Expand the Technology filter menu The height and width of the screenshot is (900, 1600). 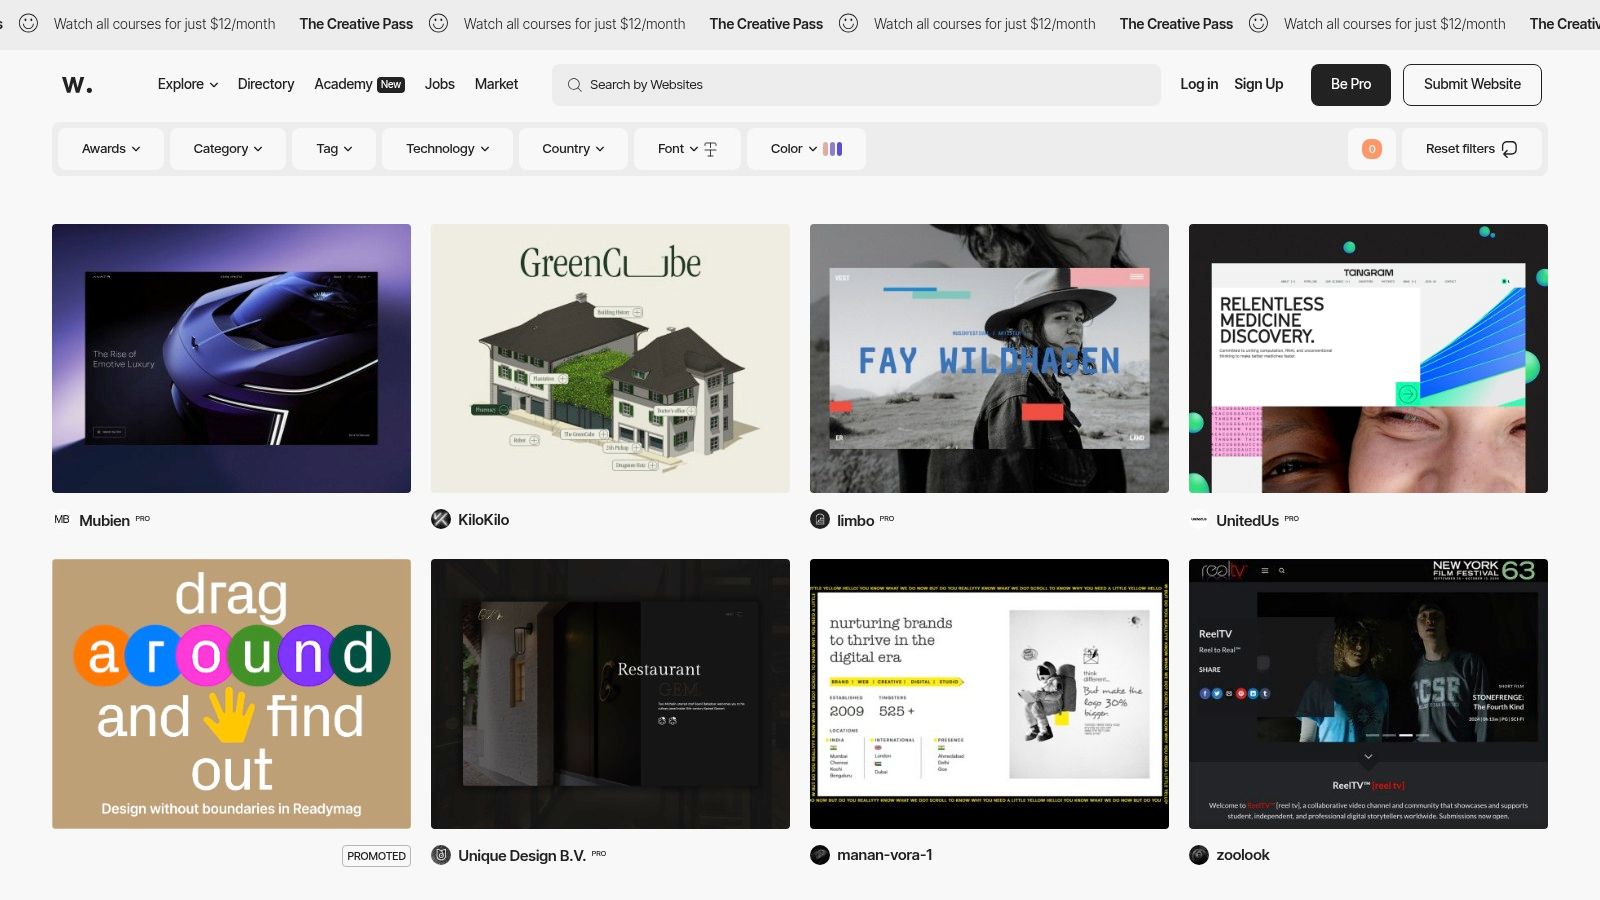click(x=446, y=148)
